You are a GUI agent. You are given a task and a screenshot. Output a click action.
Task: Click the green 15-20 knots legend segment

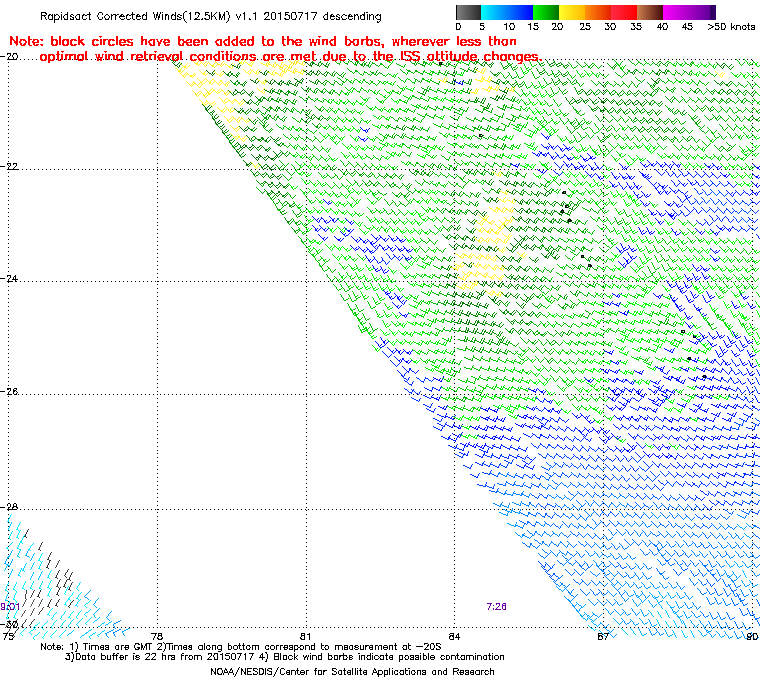pos(546,12)
